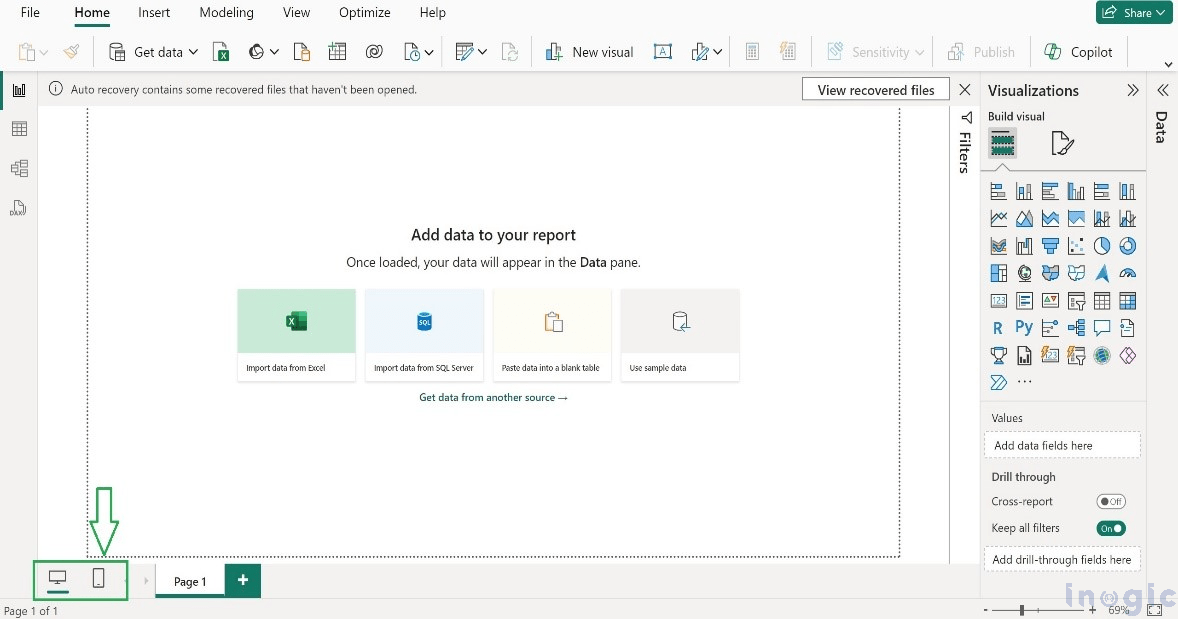The image size is (1178, 619).
Task: Select the Python visual icon
Action: (x=1022, y=327)
